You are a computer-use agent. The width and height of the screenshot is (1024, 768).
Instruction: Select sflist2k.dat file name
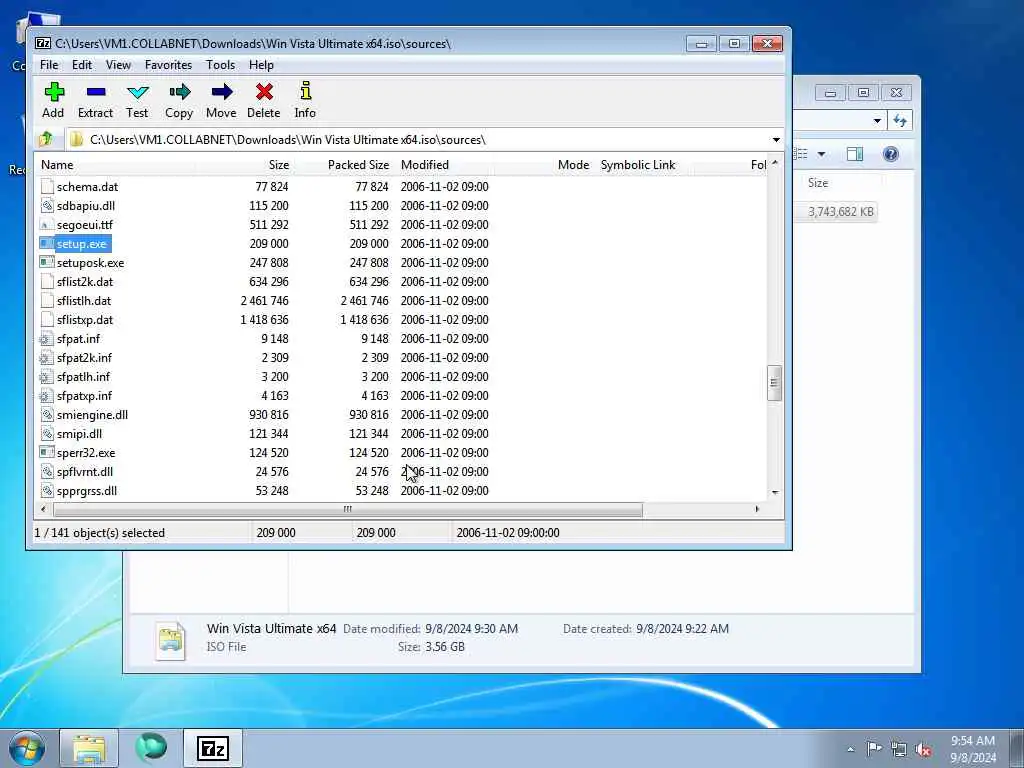click(x=85, y=281)
